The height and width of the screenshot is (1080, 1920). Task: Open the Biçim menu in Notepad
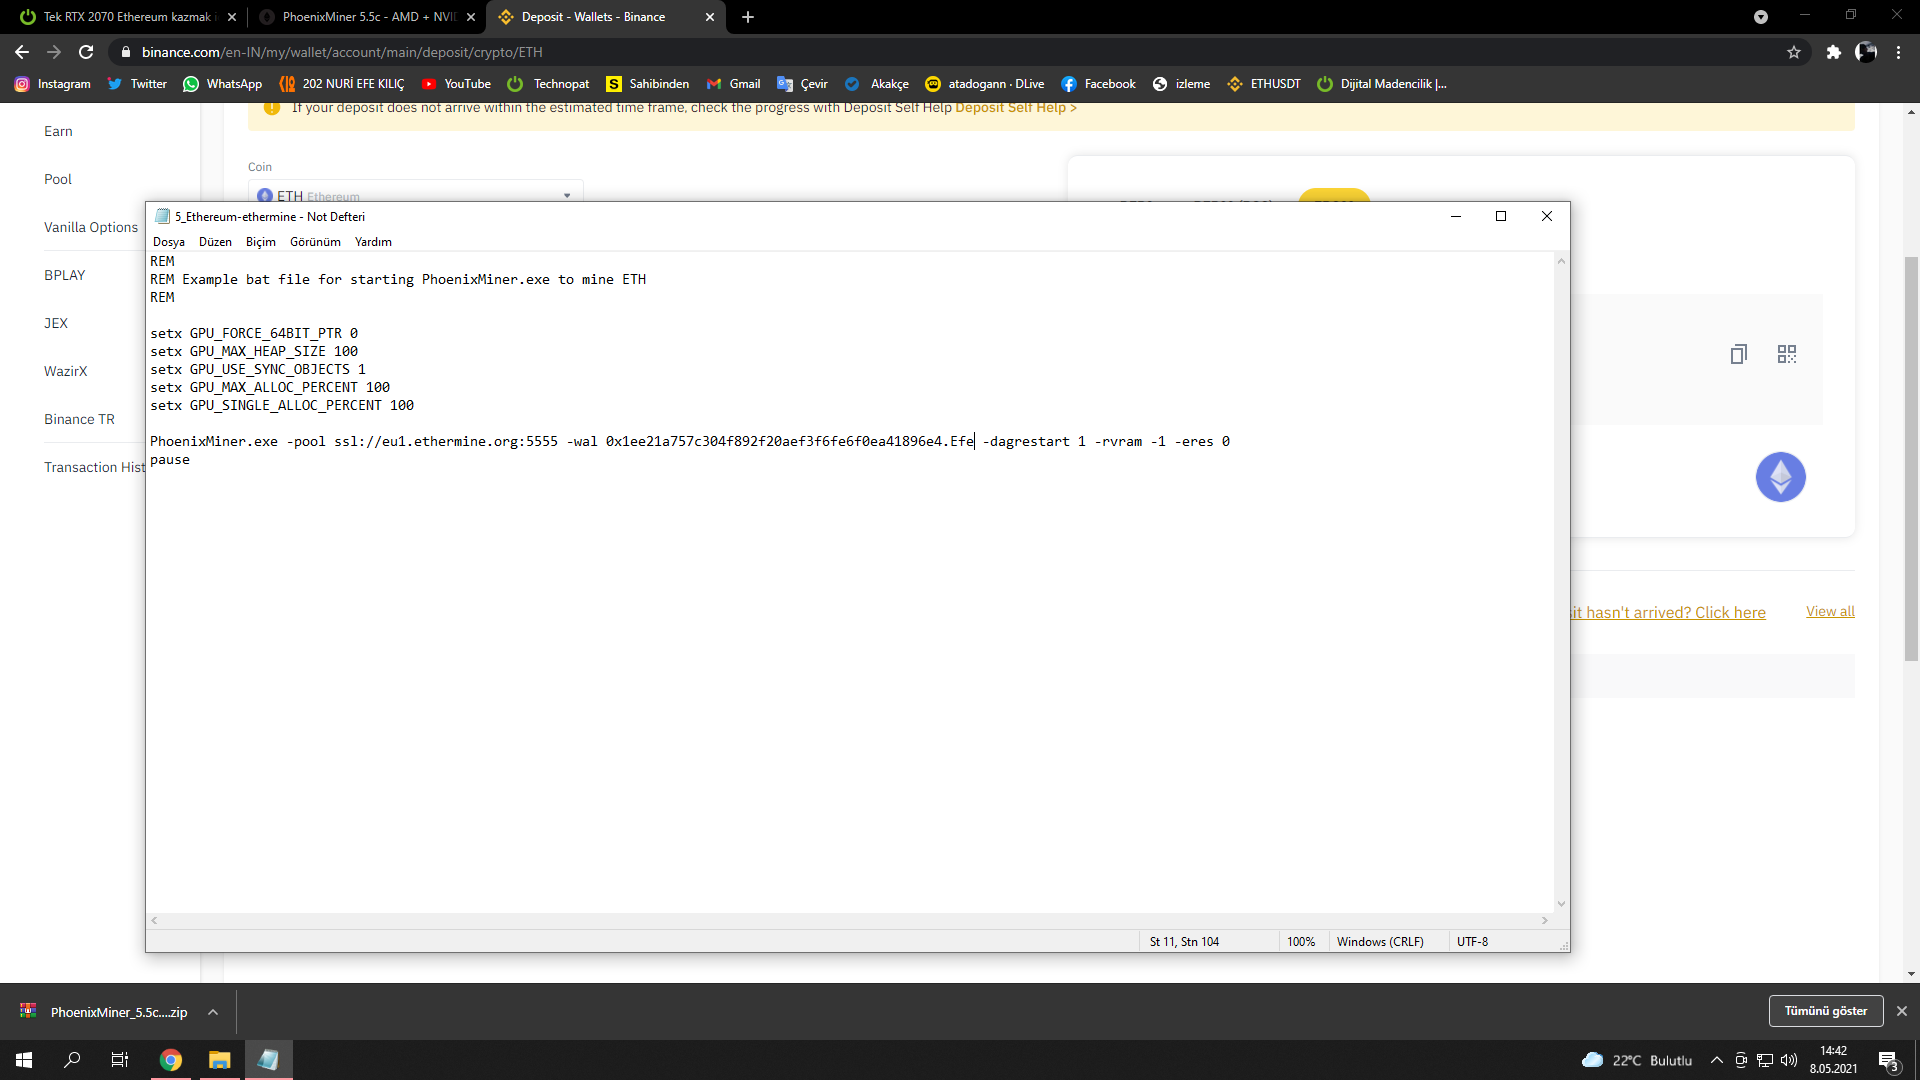click(x=260, y=242)
